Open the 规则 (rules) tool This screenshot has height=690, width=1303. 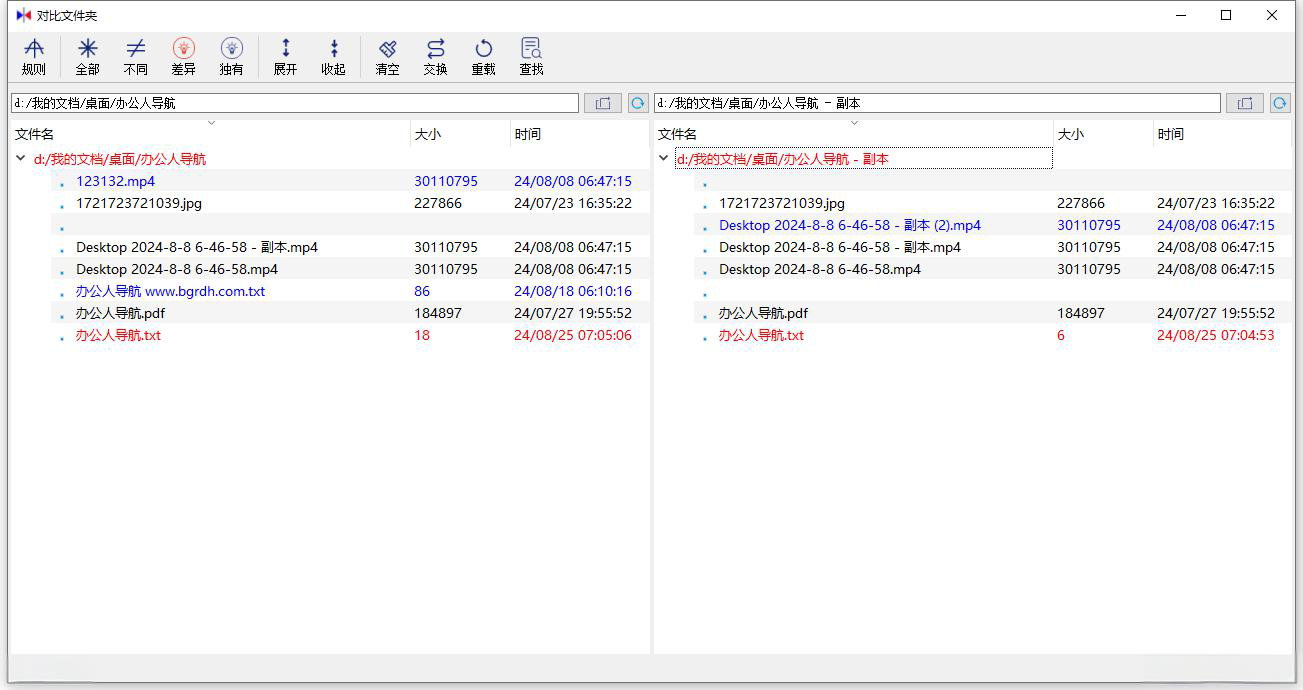34,57
